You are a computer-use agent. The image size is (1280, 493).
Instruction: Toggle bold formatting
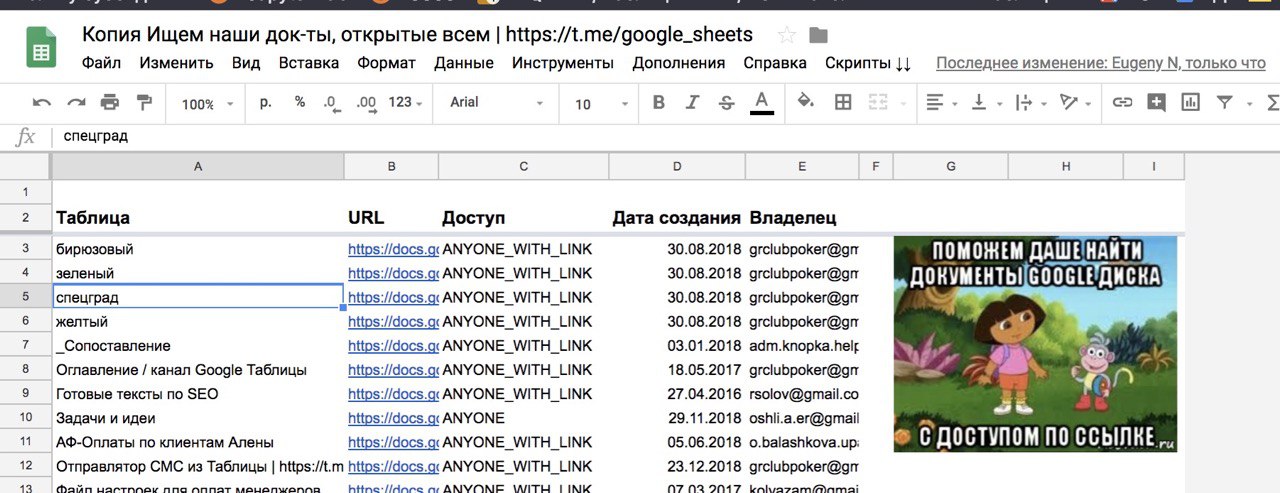658,102
